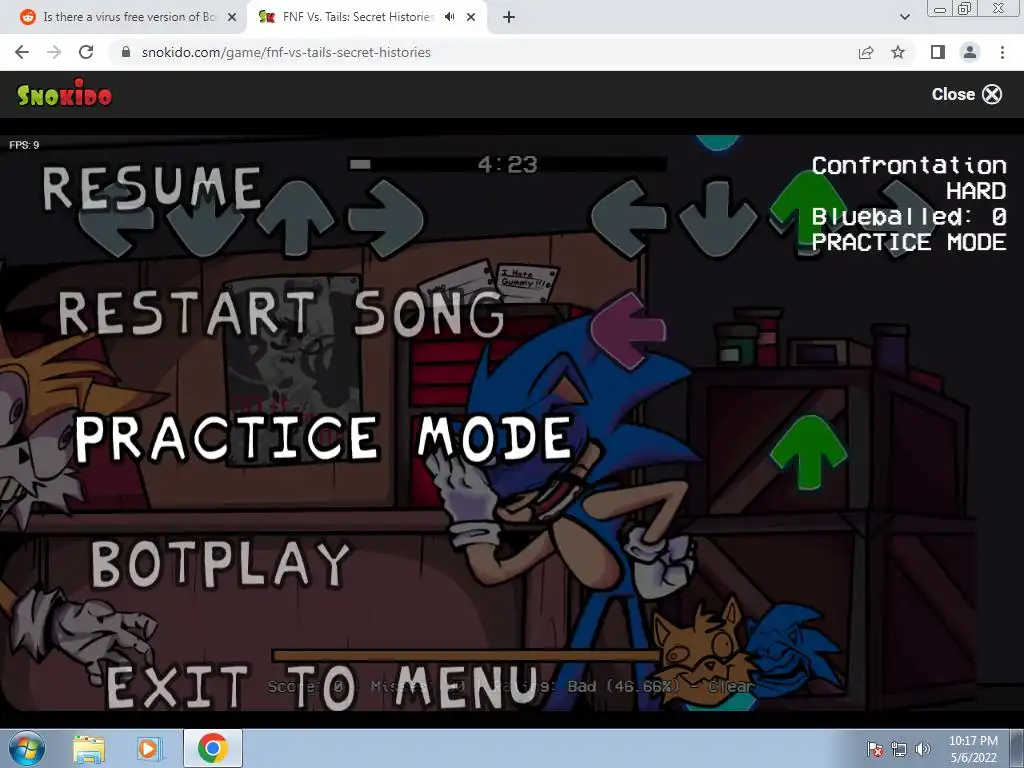Viewport: 1024px width, 768px height.
Task: Click the address bar URL field
Action: [483, 52]
